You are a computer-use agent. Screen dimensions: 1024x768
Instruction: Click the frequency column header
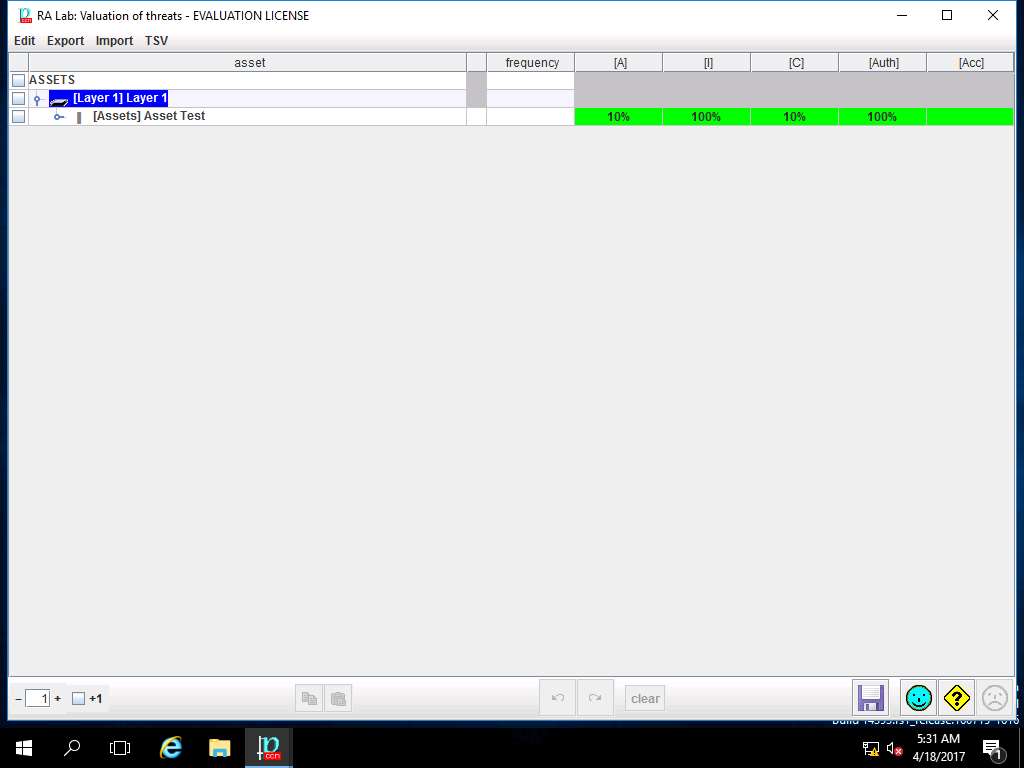[530, 63]
